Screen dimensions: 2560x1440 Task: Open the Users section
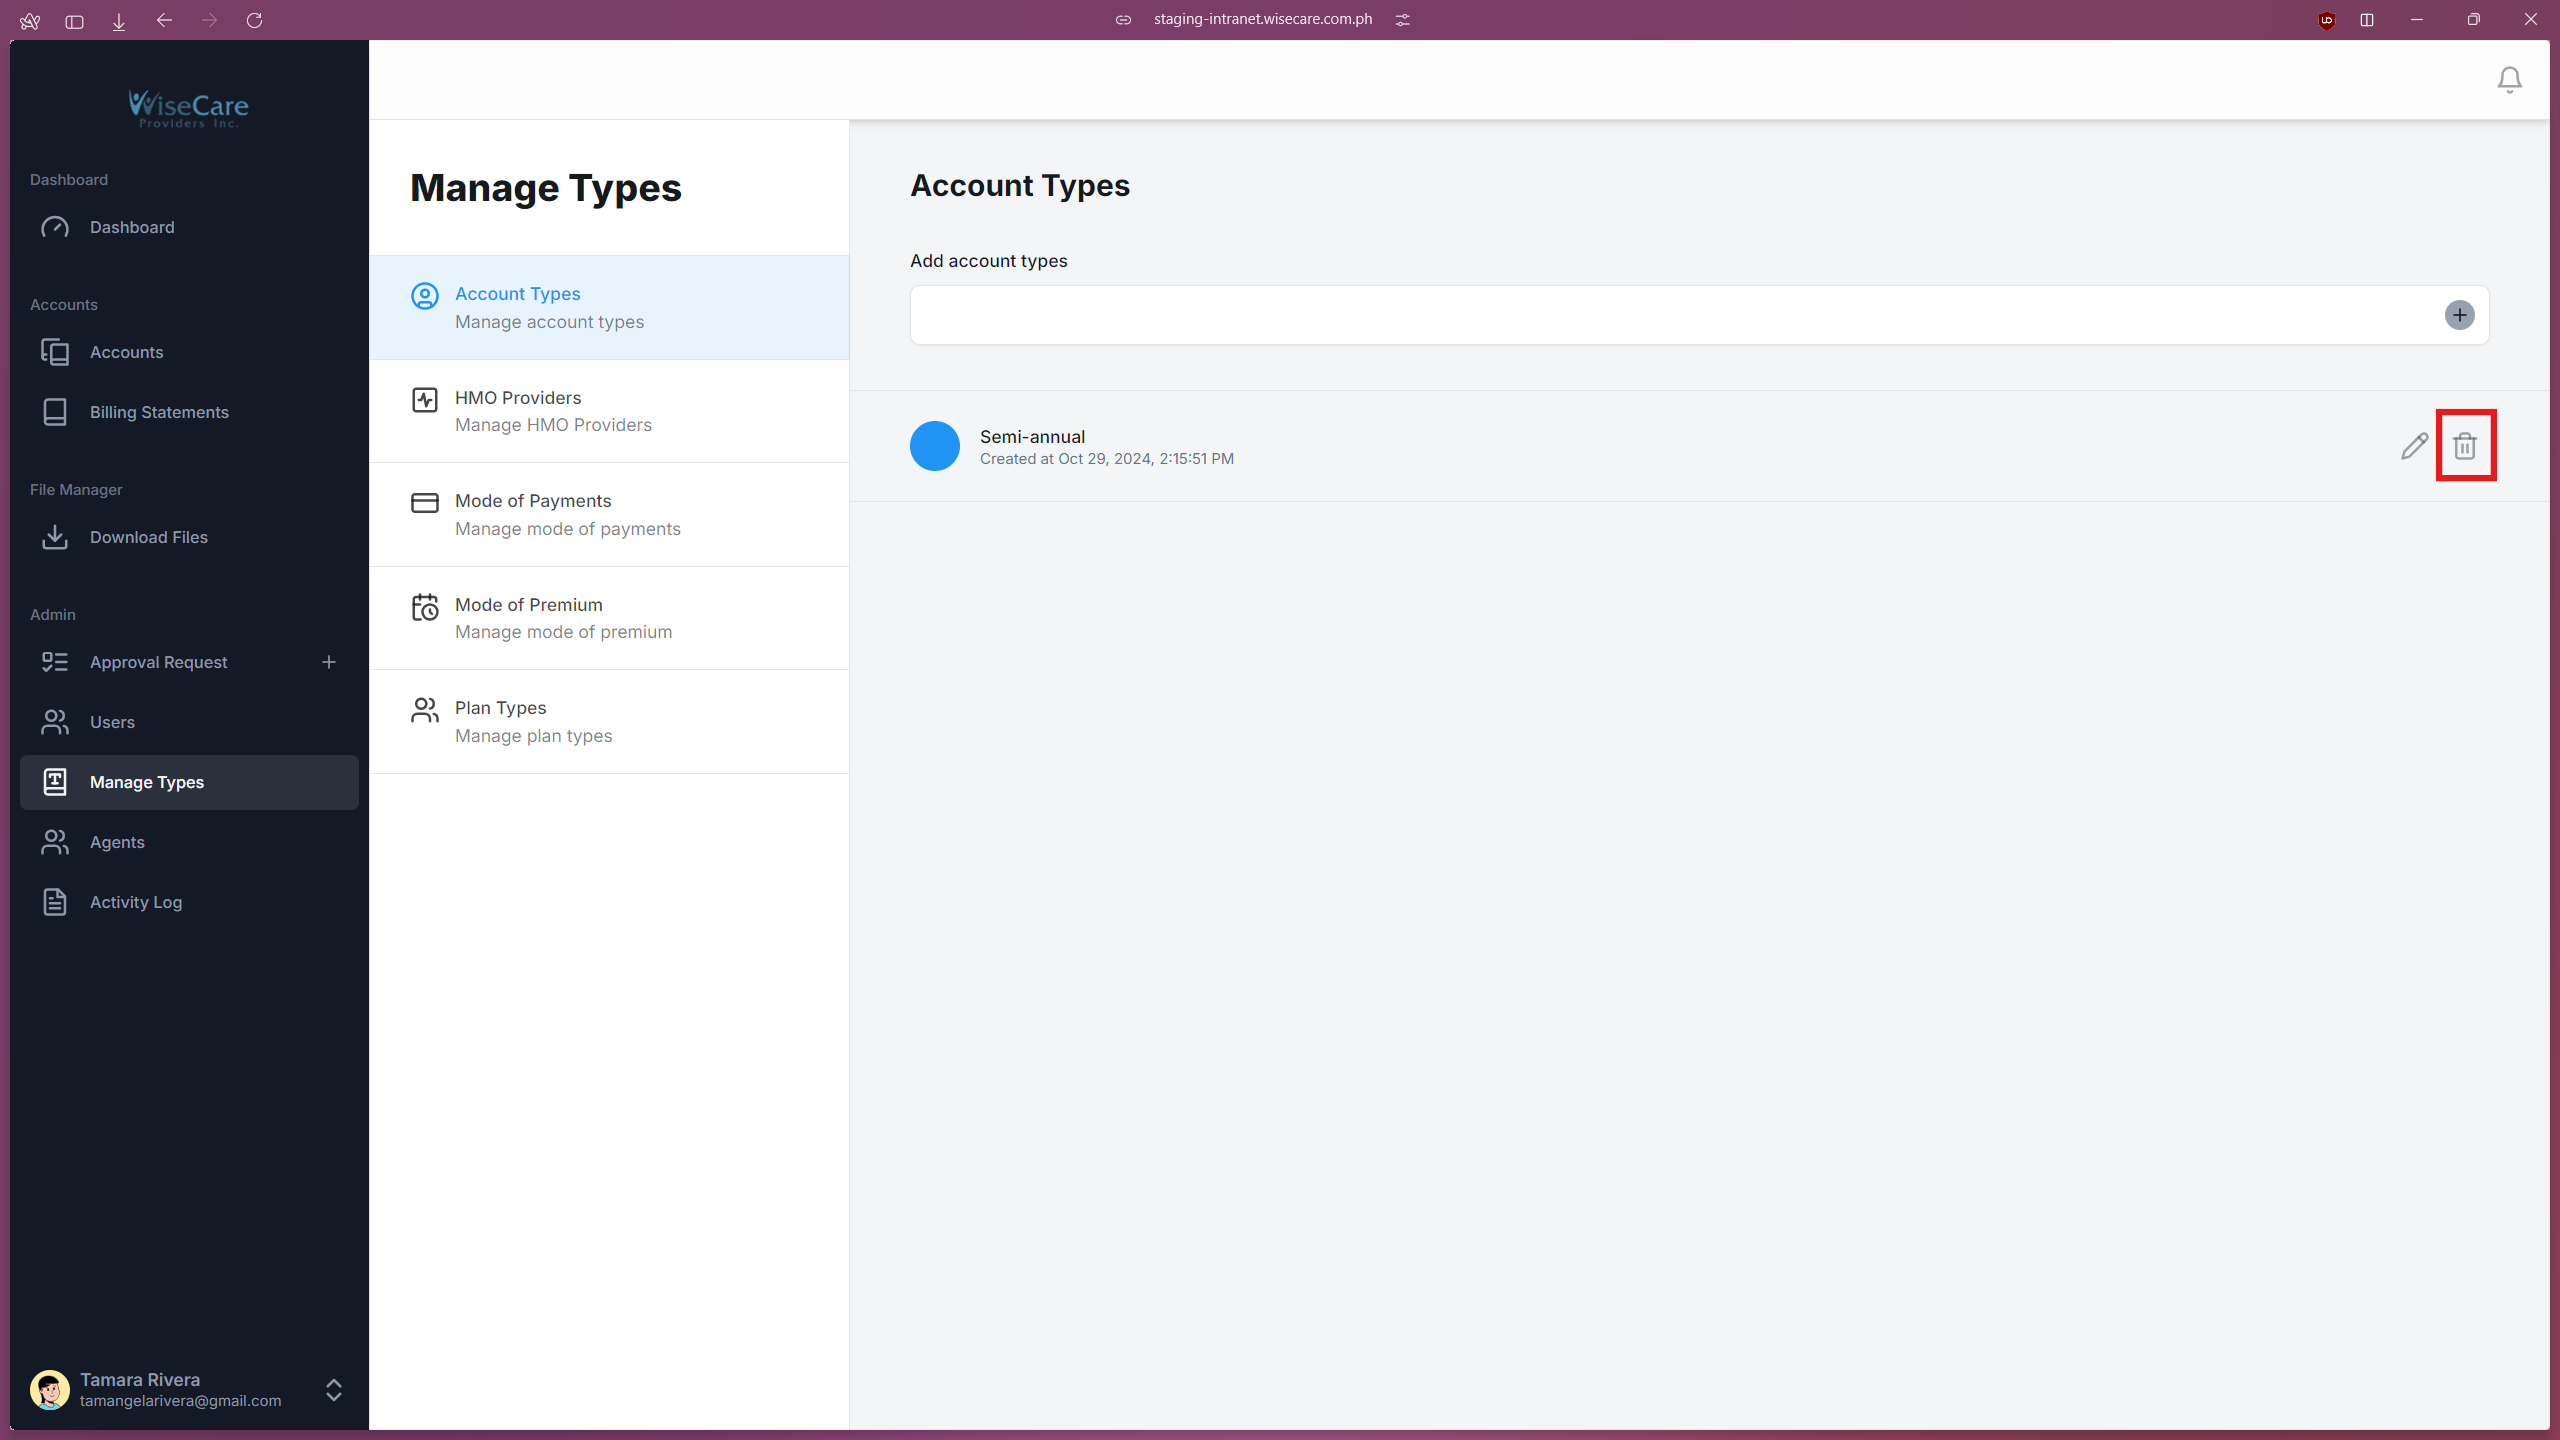tap(112, 721)
